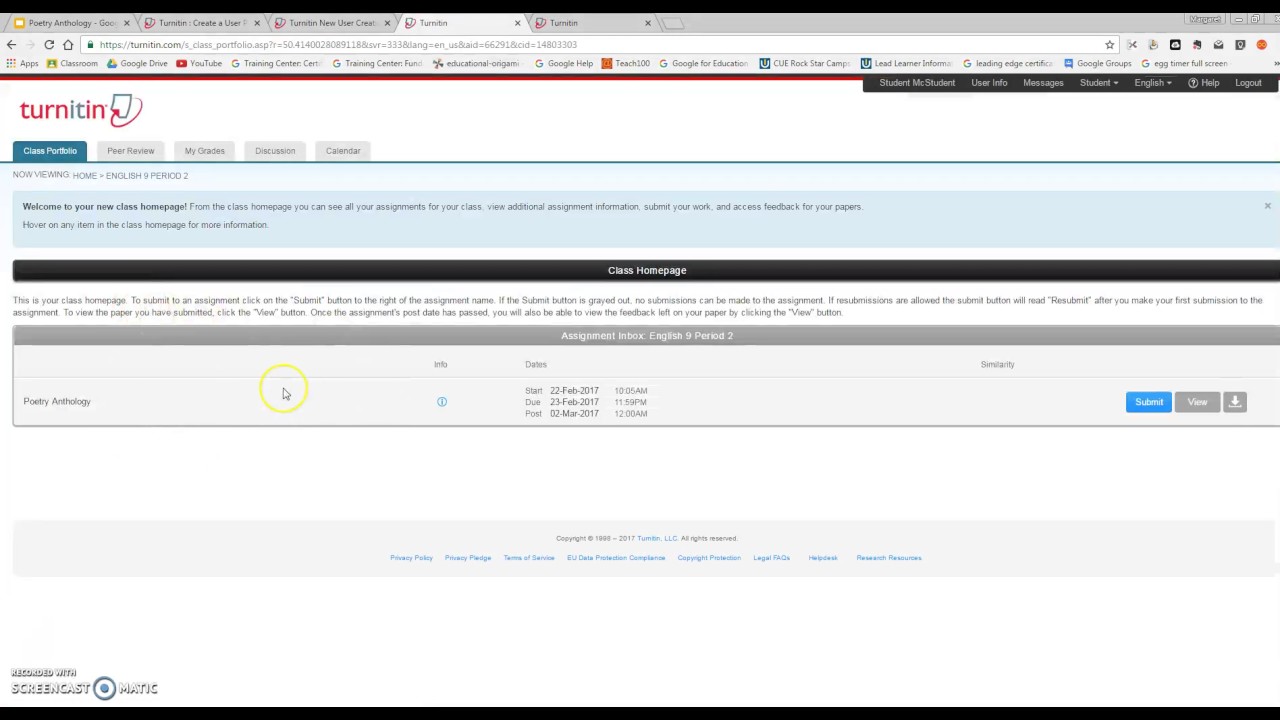This screenshot has width=1280, height=720.
Task: Open Helpdesk footer link
Action: pyautogui.click(x=823, y=558)
